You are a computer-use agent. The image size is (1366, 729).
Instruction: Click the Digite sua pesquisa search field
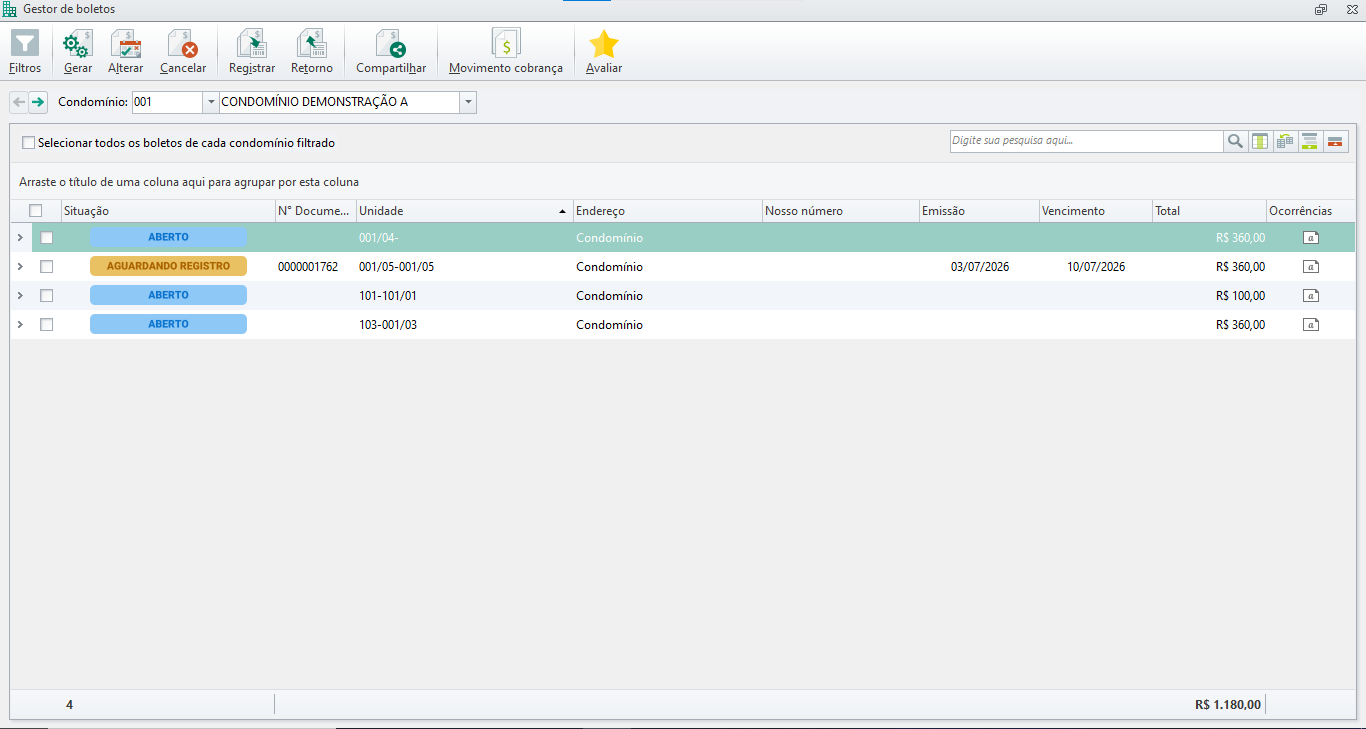tap(1086, 141)
